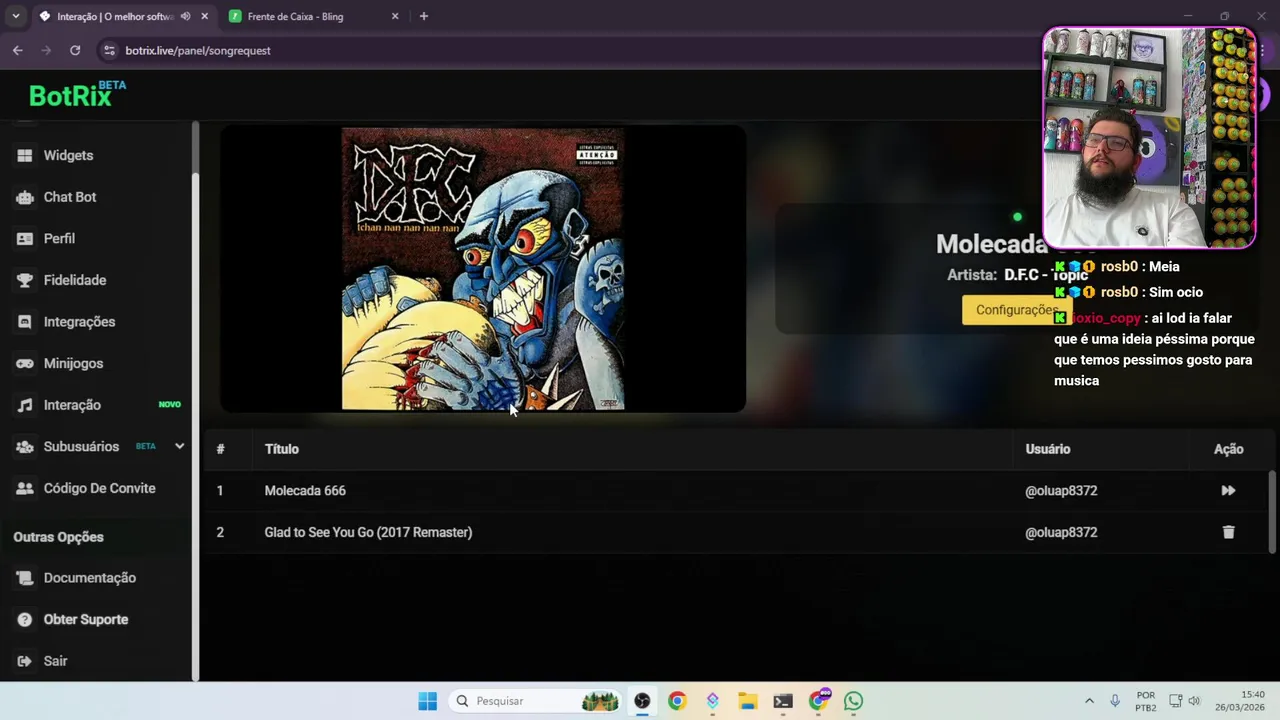Viewport: 1280px width, 720px height.
Task: Close the Interação browser tab
Action: tap(205, 16)
